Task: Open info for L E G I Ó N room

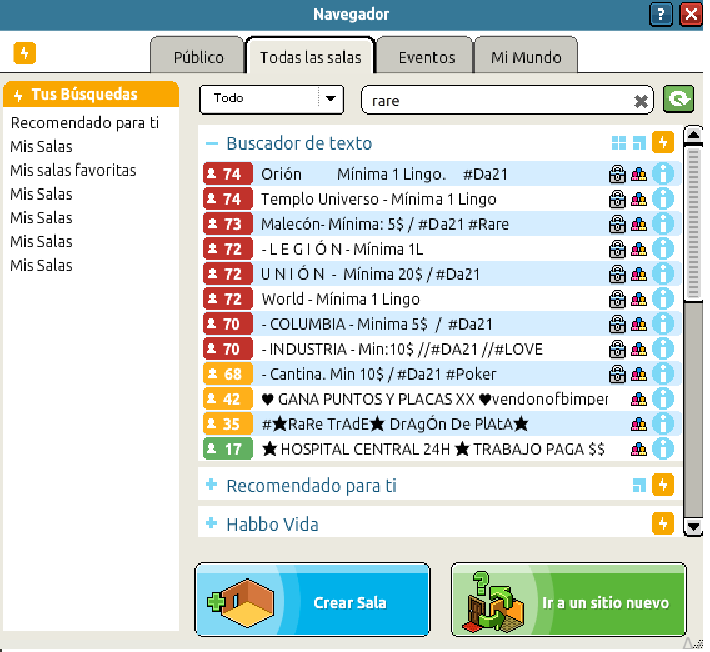Action: 663,249
